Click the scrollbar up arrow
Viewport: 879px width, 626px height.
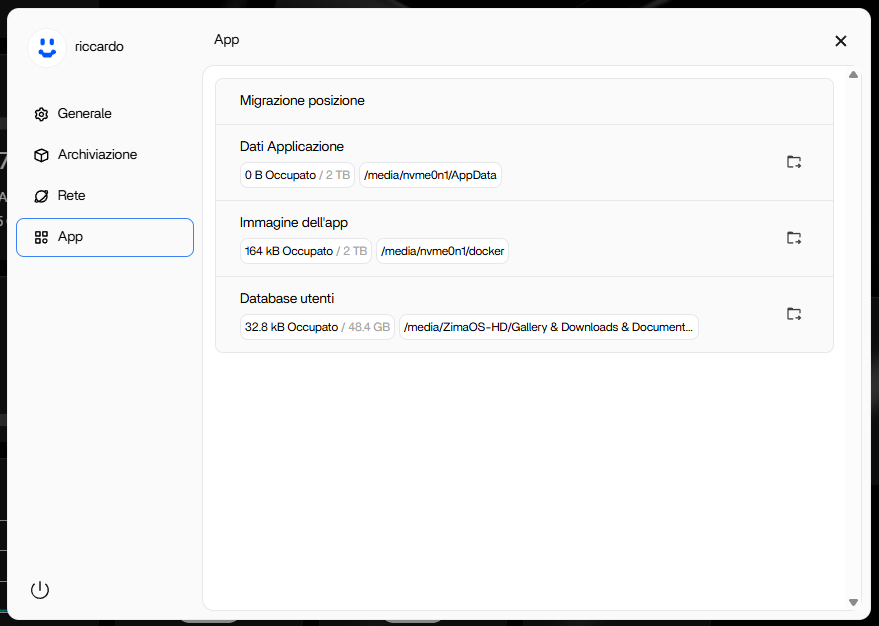[853, 75]
